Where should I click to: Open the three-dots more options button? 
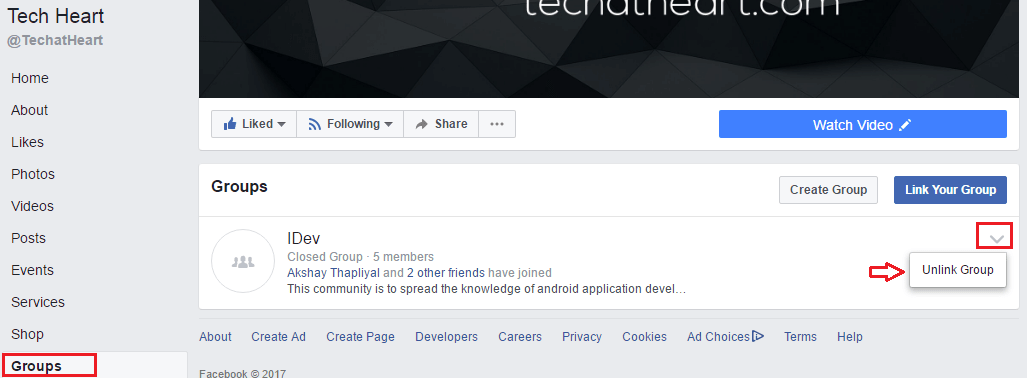(497, 124)
